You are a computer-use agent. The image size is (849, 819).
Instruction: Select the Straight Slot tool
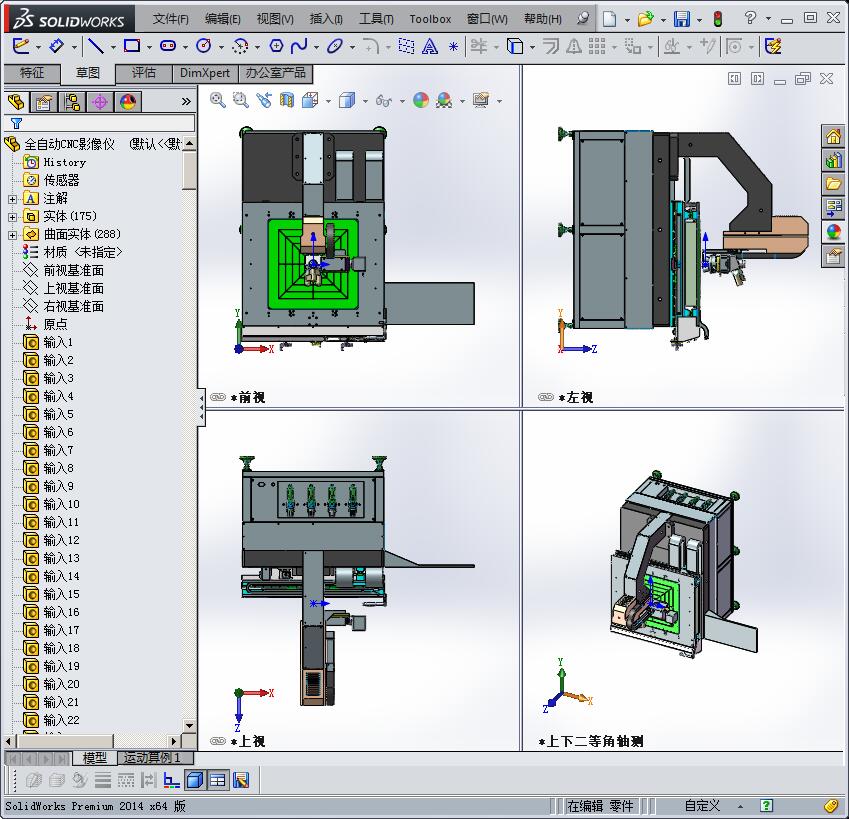168,46
